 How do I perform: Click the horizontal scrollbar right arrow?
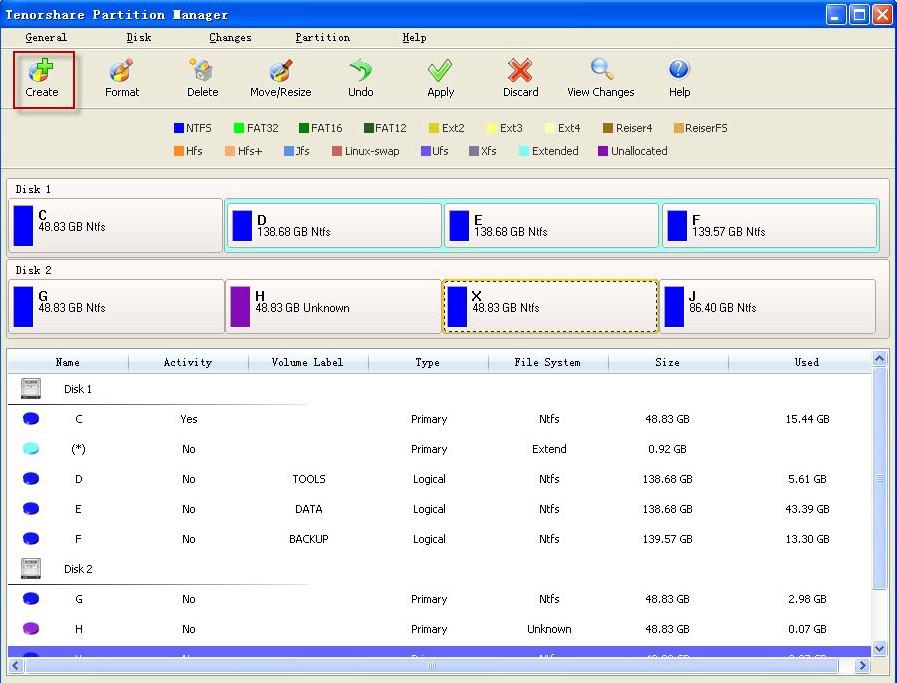pos(863,665)
